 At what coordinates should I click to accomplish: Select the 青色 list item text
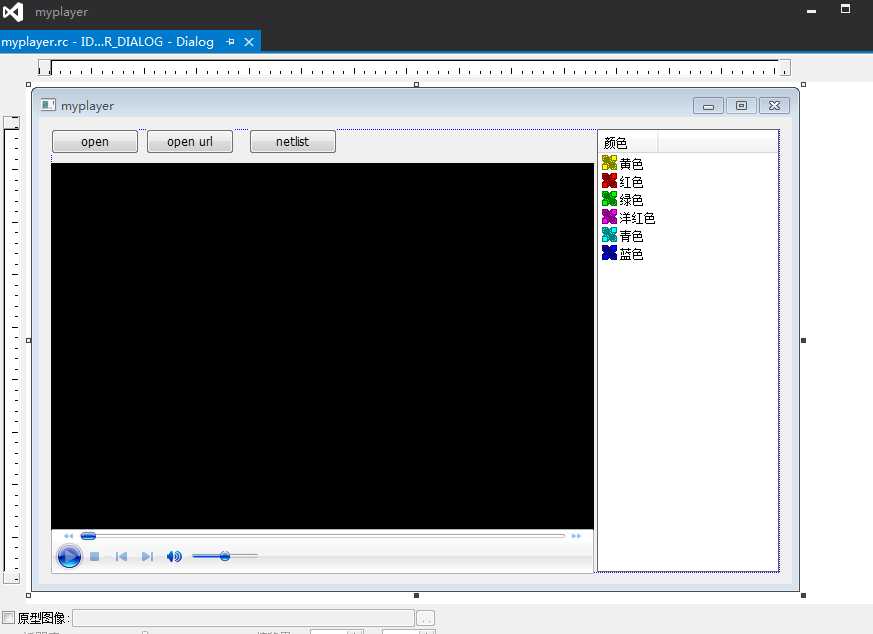pos(631,236)
